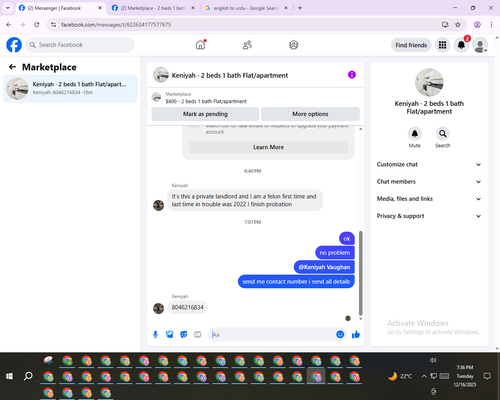Select the Keniyah 2 beds conversation
Screen dimensions: 500x400
(70, 88)
